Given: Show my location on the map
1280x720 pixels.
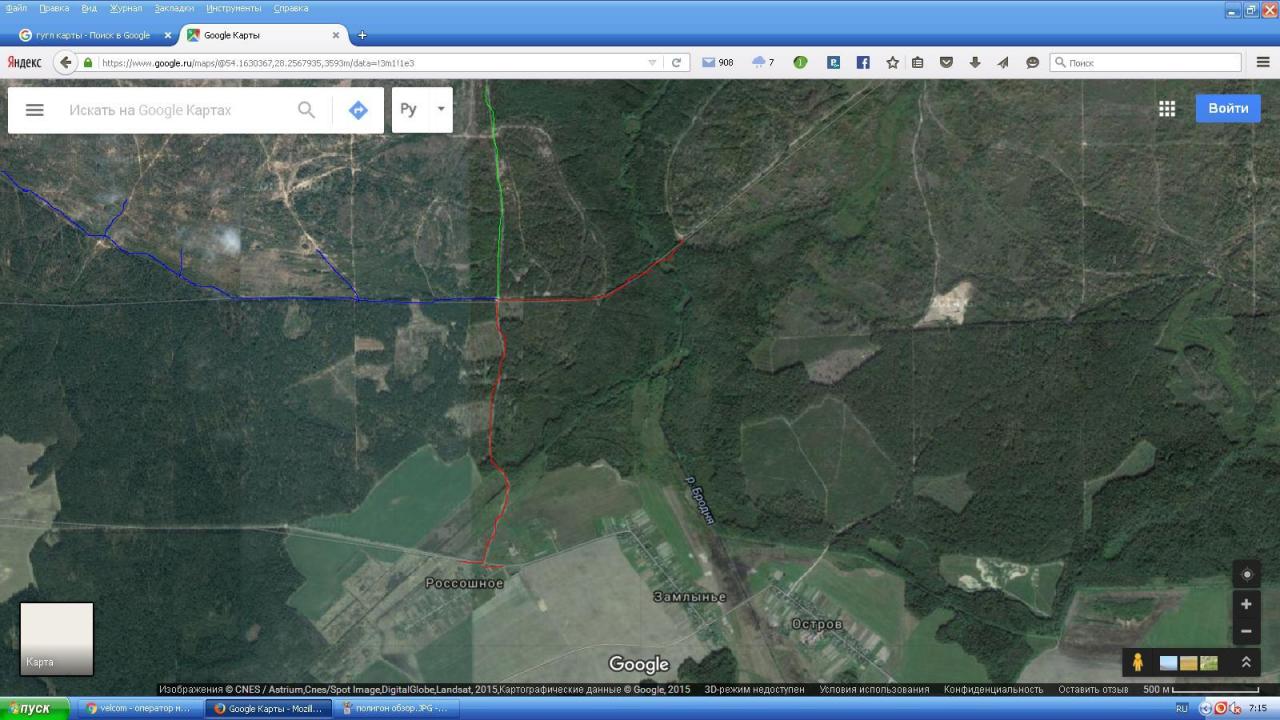Looking at the screenshot, I should (x=1246, y=574).
